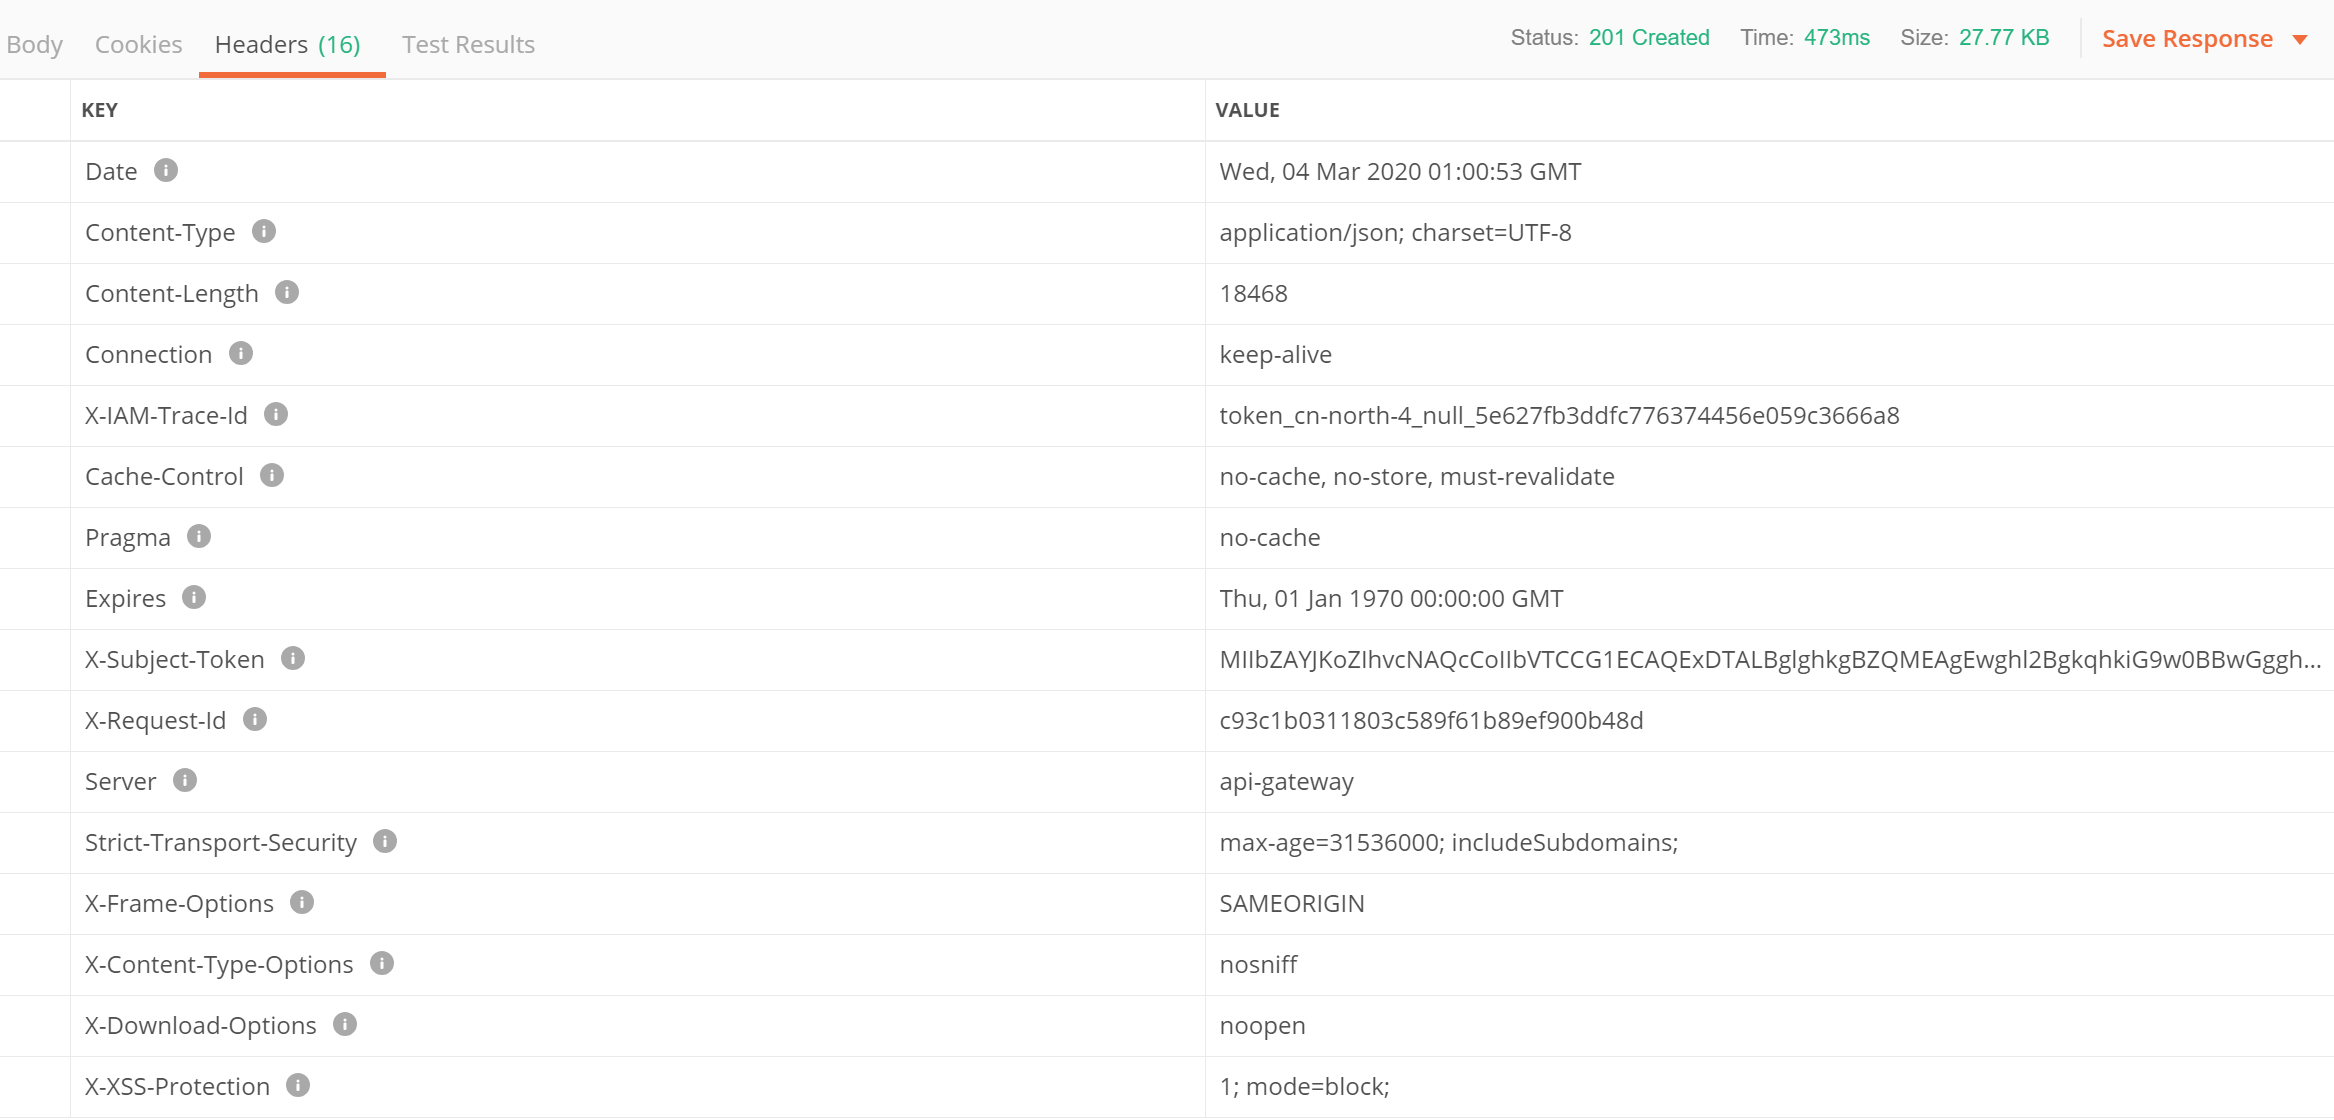Click the info icon beside Date header
The width and height of the screenshot is (2334, 1120).
tap(166, 170)
